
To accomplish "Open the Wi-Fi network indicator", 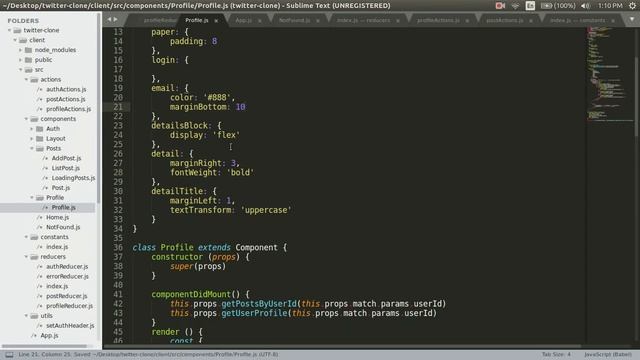I will coord(515,6).
